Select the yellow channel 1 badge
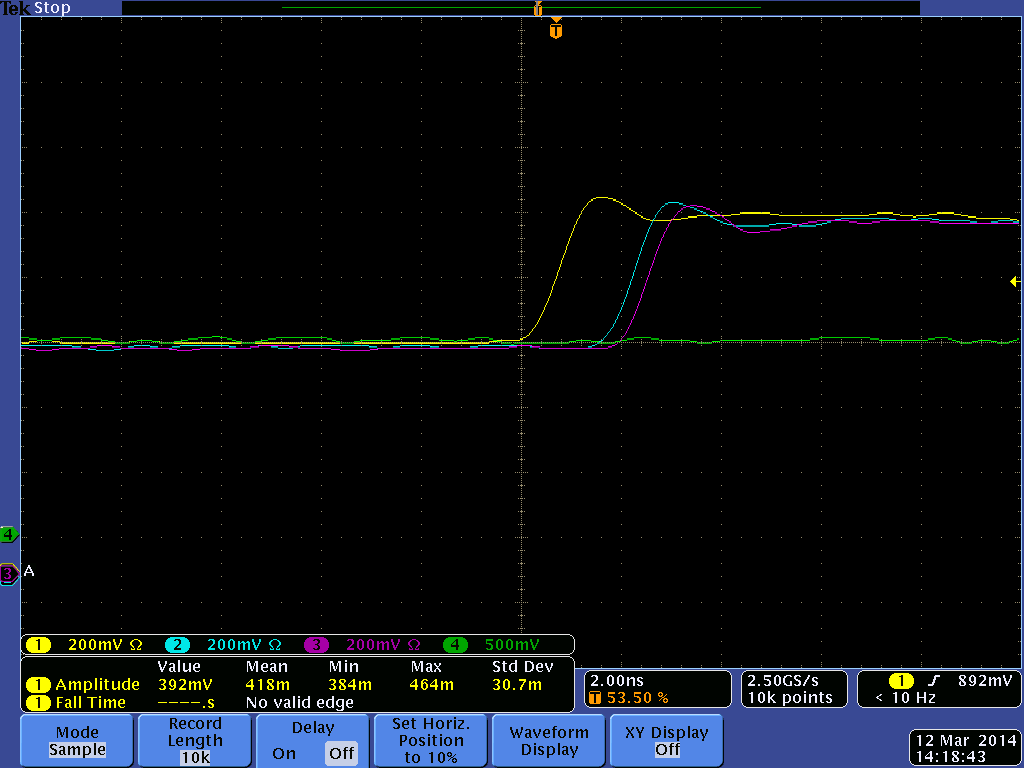 (x=38, y=645)
